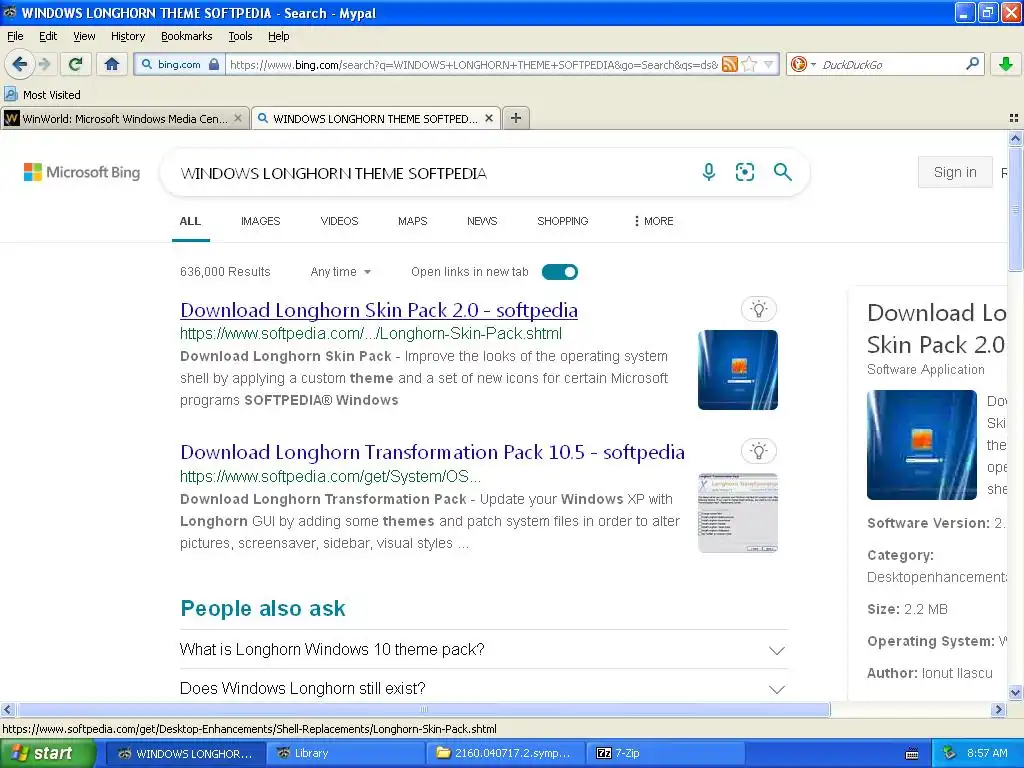Open the 2160.040717.2.symp folder taskbar item

(x=504, y=753)
